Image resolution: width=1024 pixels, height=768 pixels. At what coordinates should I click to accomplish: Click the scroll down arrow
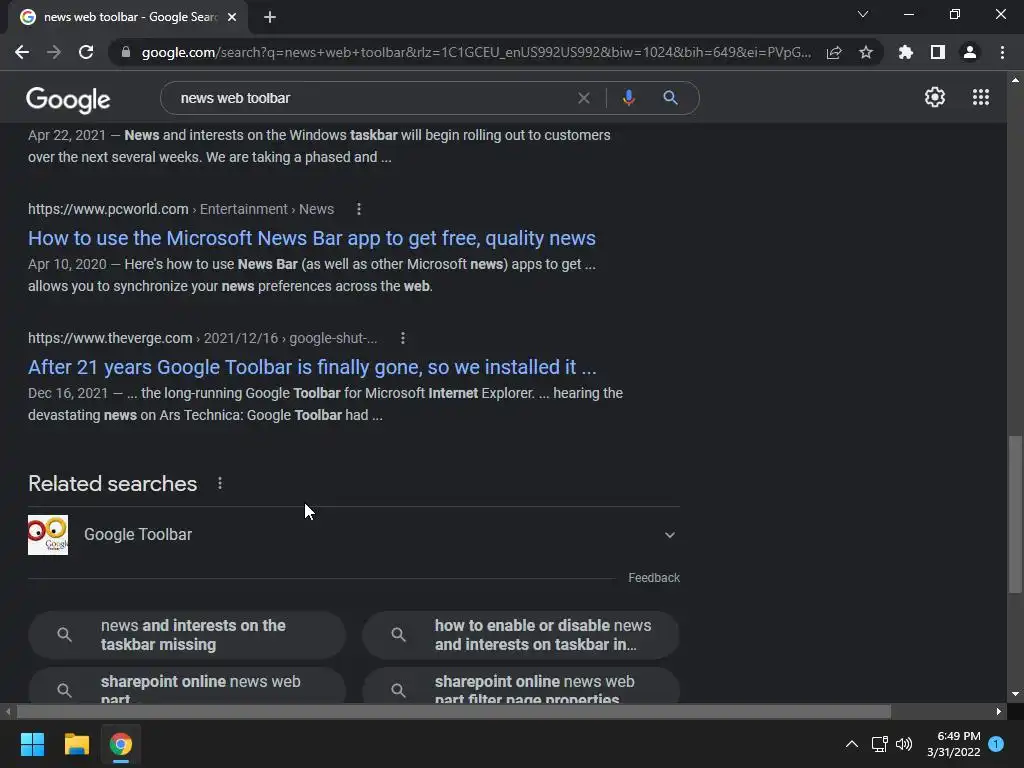1015,694
